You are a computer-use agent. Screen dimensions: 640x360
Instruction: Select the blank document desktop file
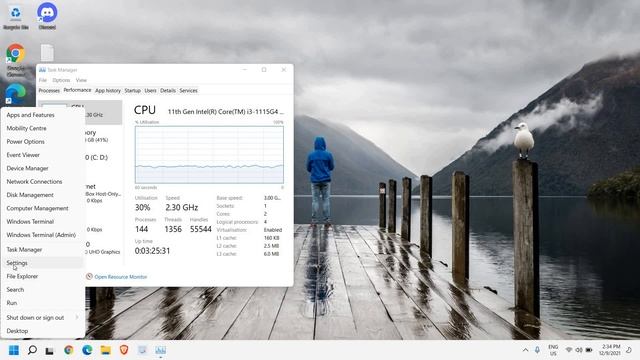point(47,53)
